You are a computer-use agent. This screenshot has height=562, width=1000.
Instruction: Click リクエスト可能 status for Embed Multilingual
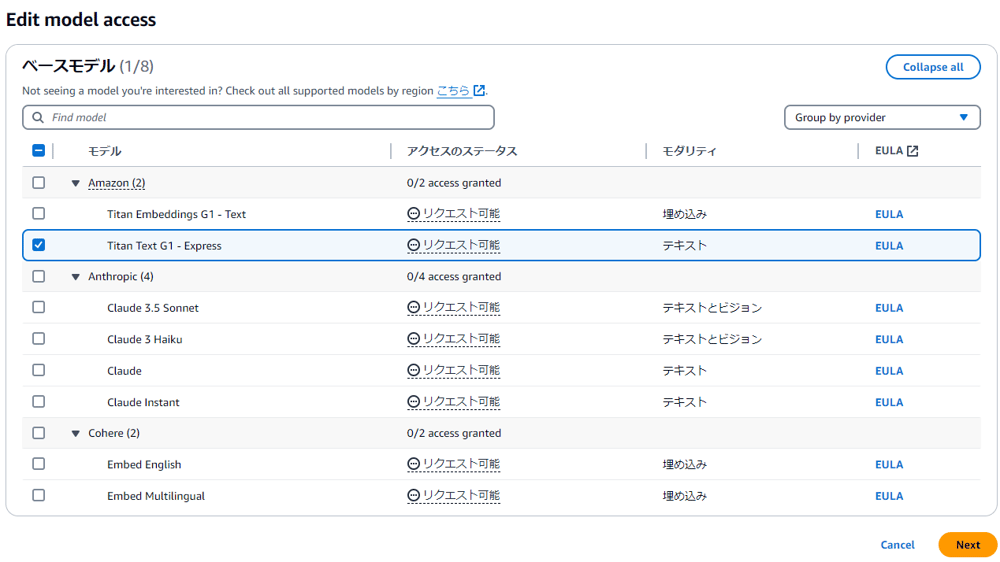click(461, 496)
